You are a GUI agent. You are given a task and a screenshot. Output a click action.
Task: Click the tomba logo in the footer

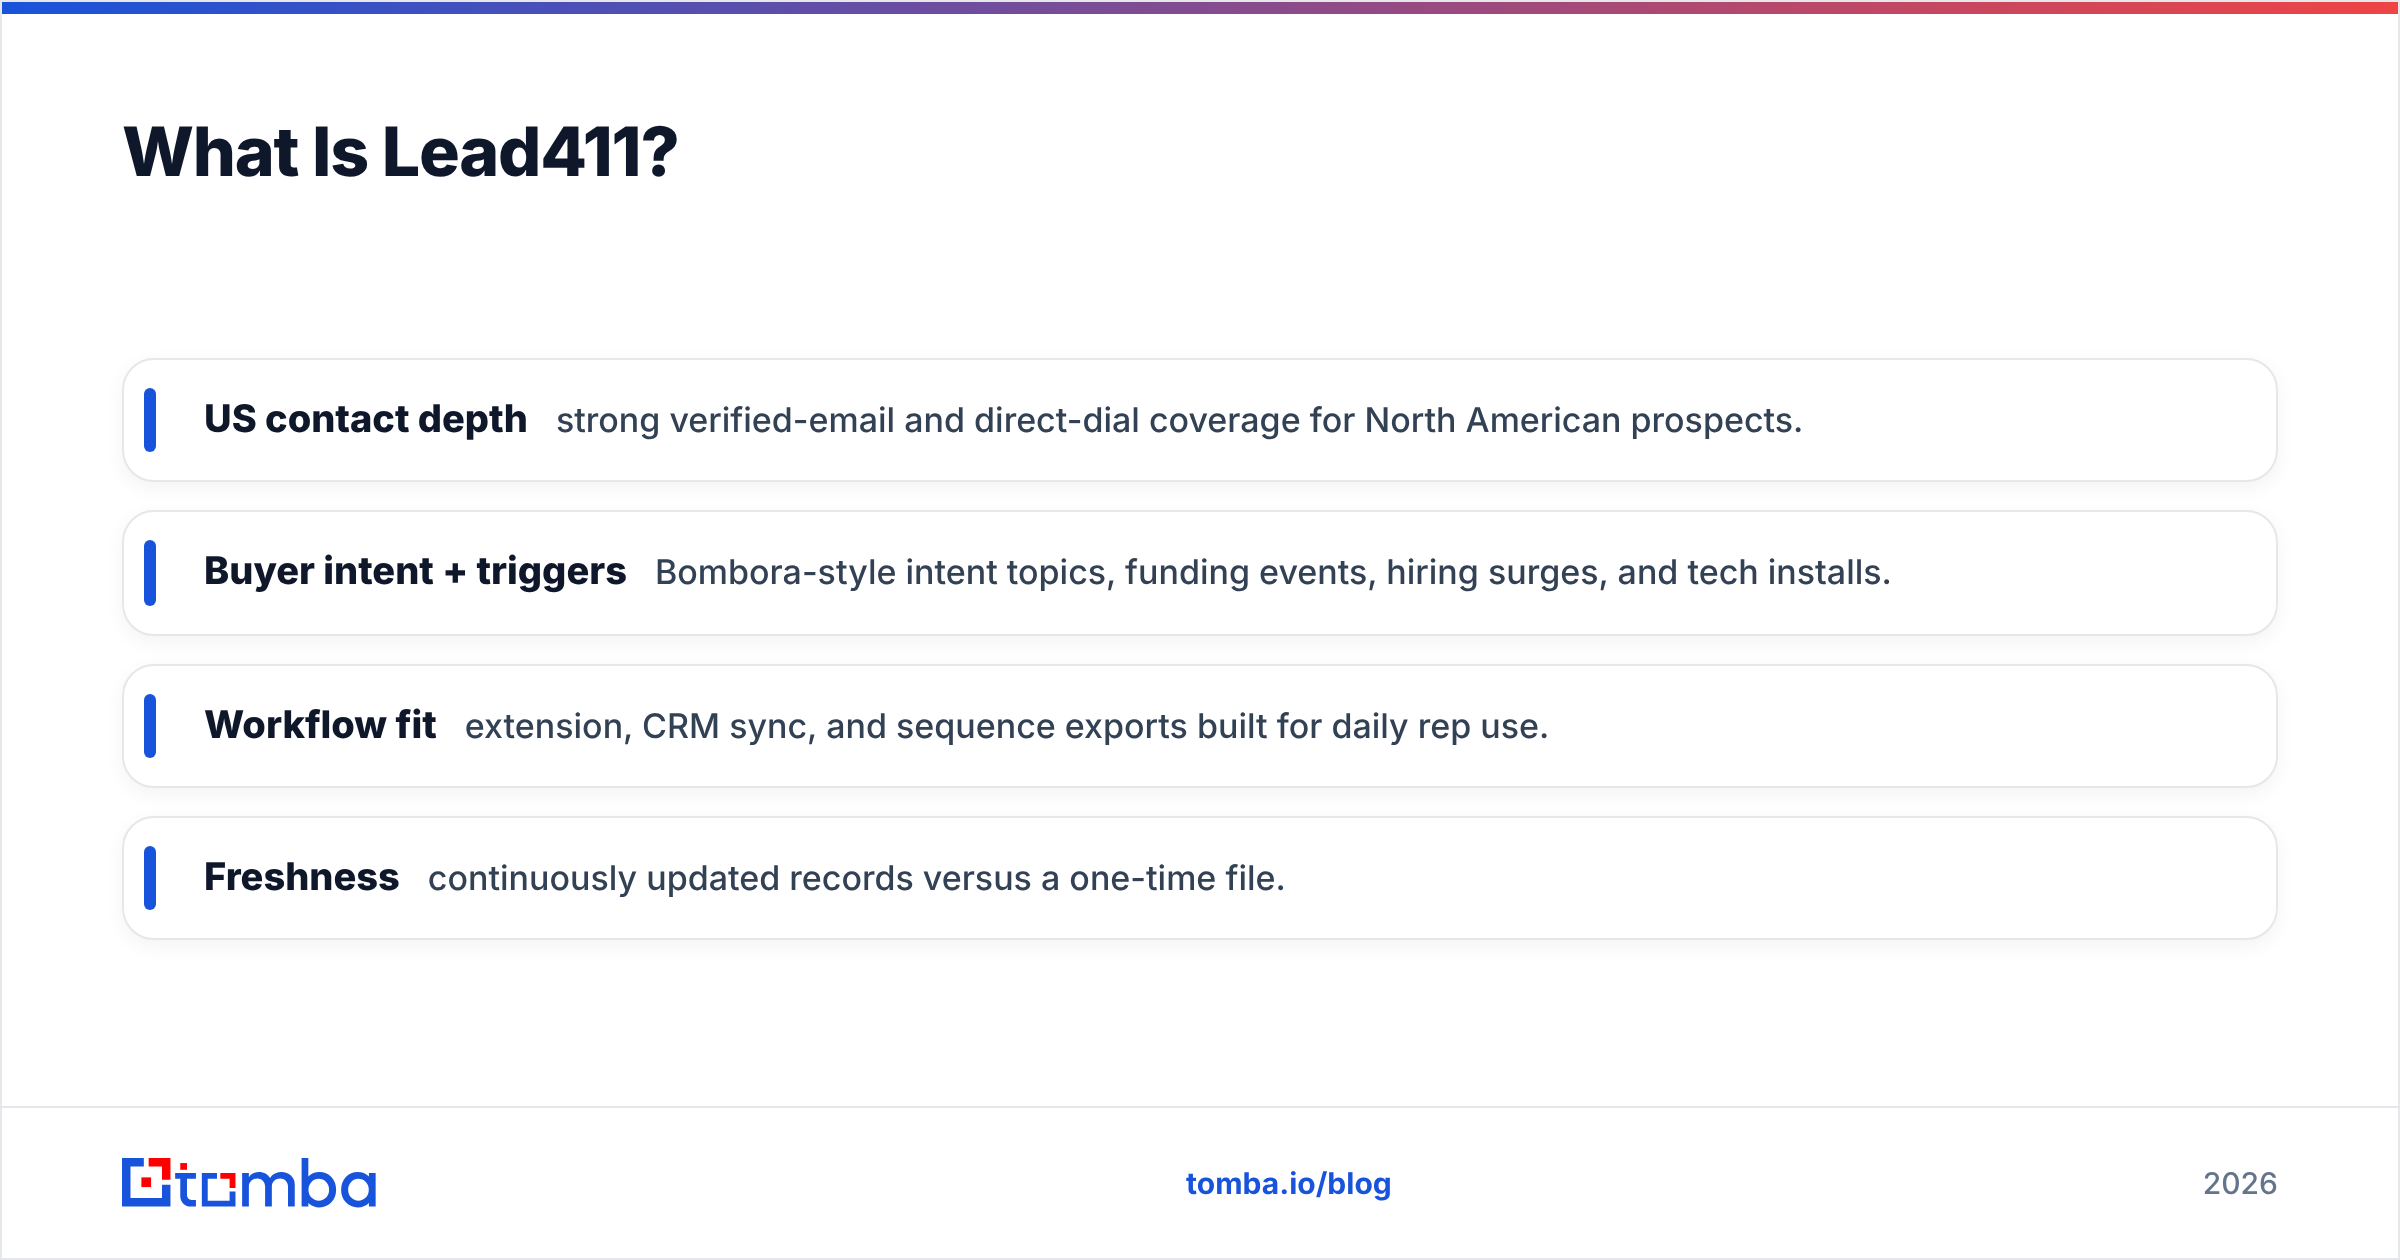tap(249, 1183)
